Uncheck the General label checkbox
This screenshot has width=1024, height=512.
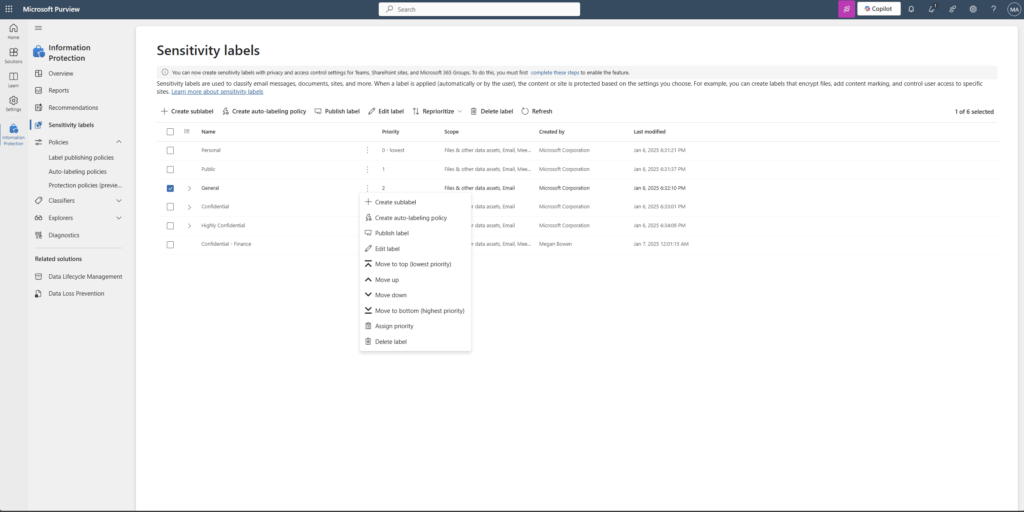coord(170,188)
